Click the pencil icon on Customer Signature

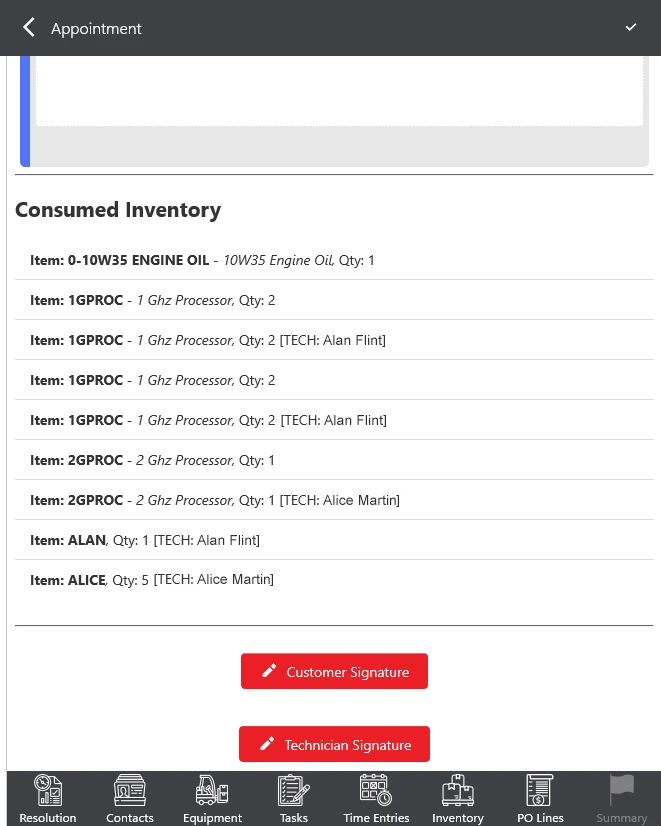[x=268, y=672]
